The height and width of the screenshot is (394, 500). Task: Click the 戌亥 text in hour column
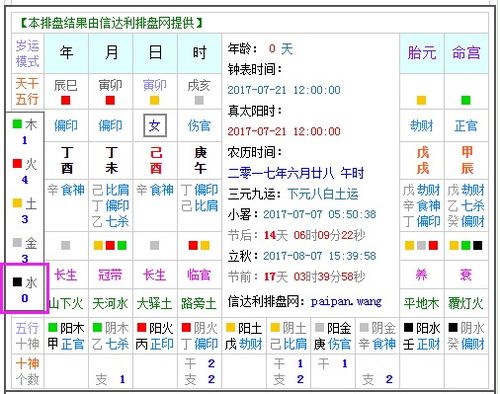199,86
